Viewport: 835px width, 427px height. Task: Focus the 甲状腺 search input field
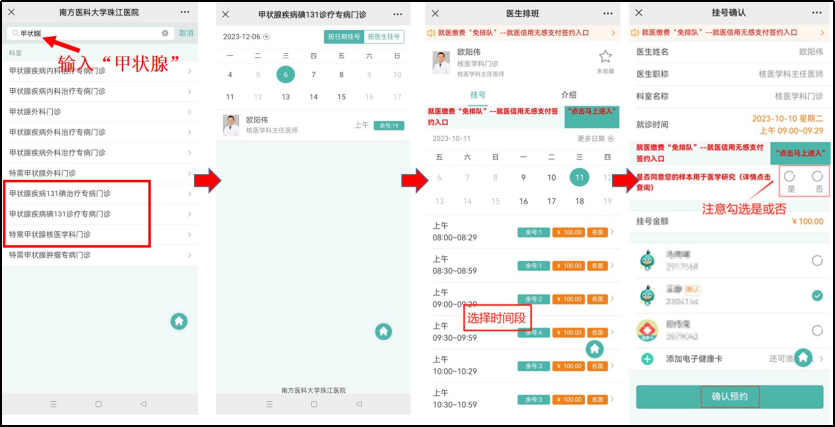(x=91, y=33)
